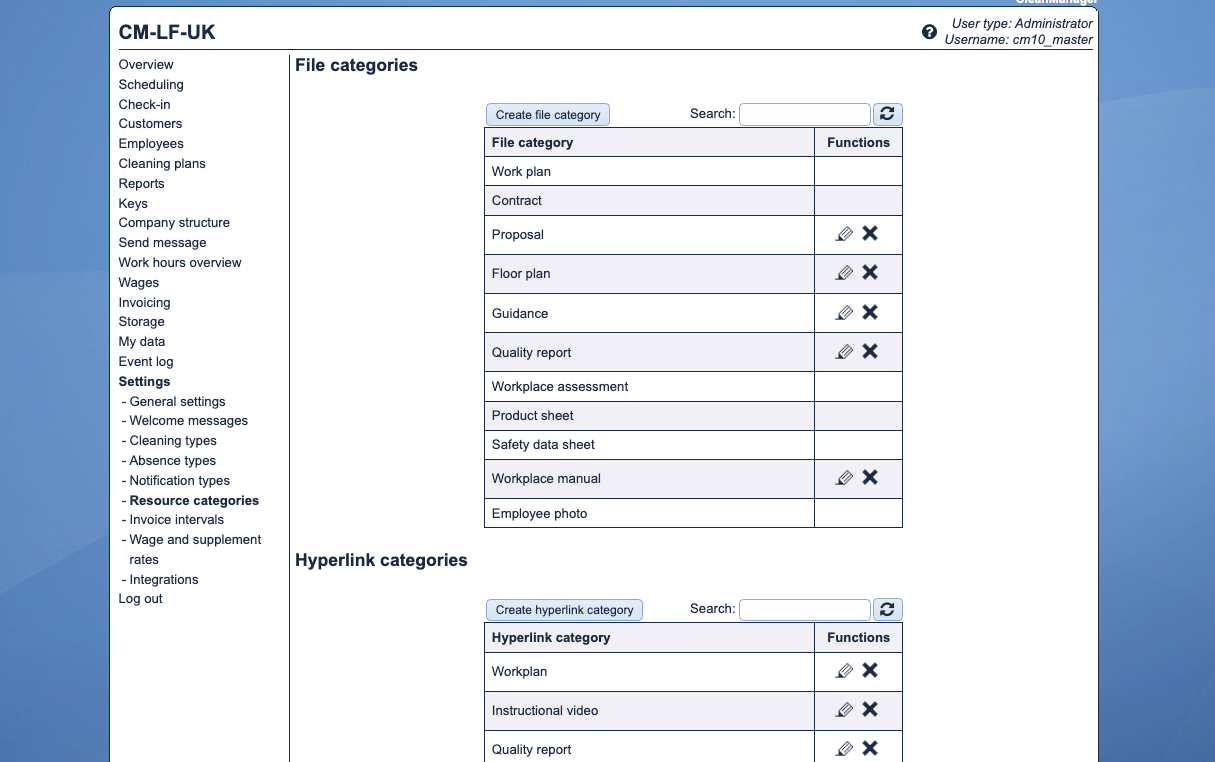Screen dimensions: 1215x762
Task: Delete the Floor plan file category
Action: click(870, 272)
